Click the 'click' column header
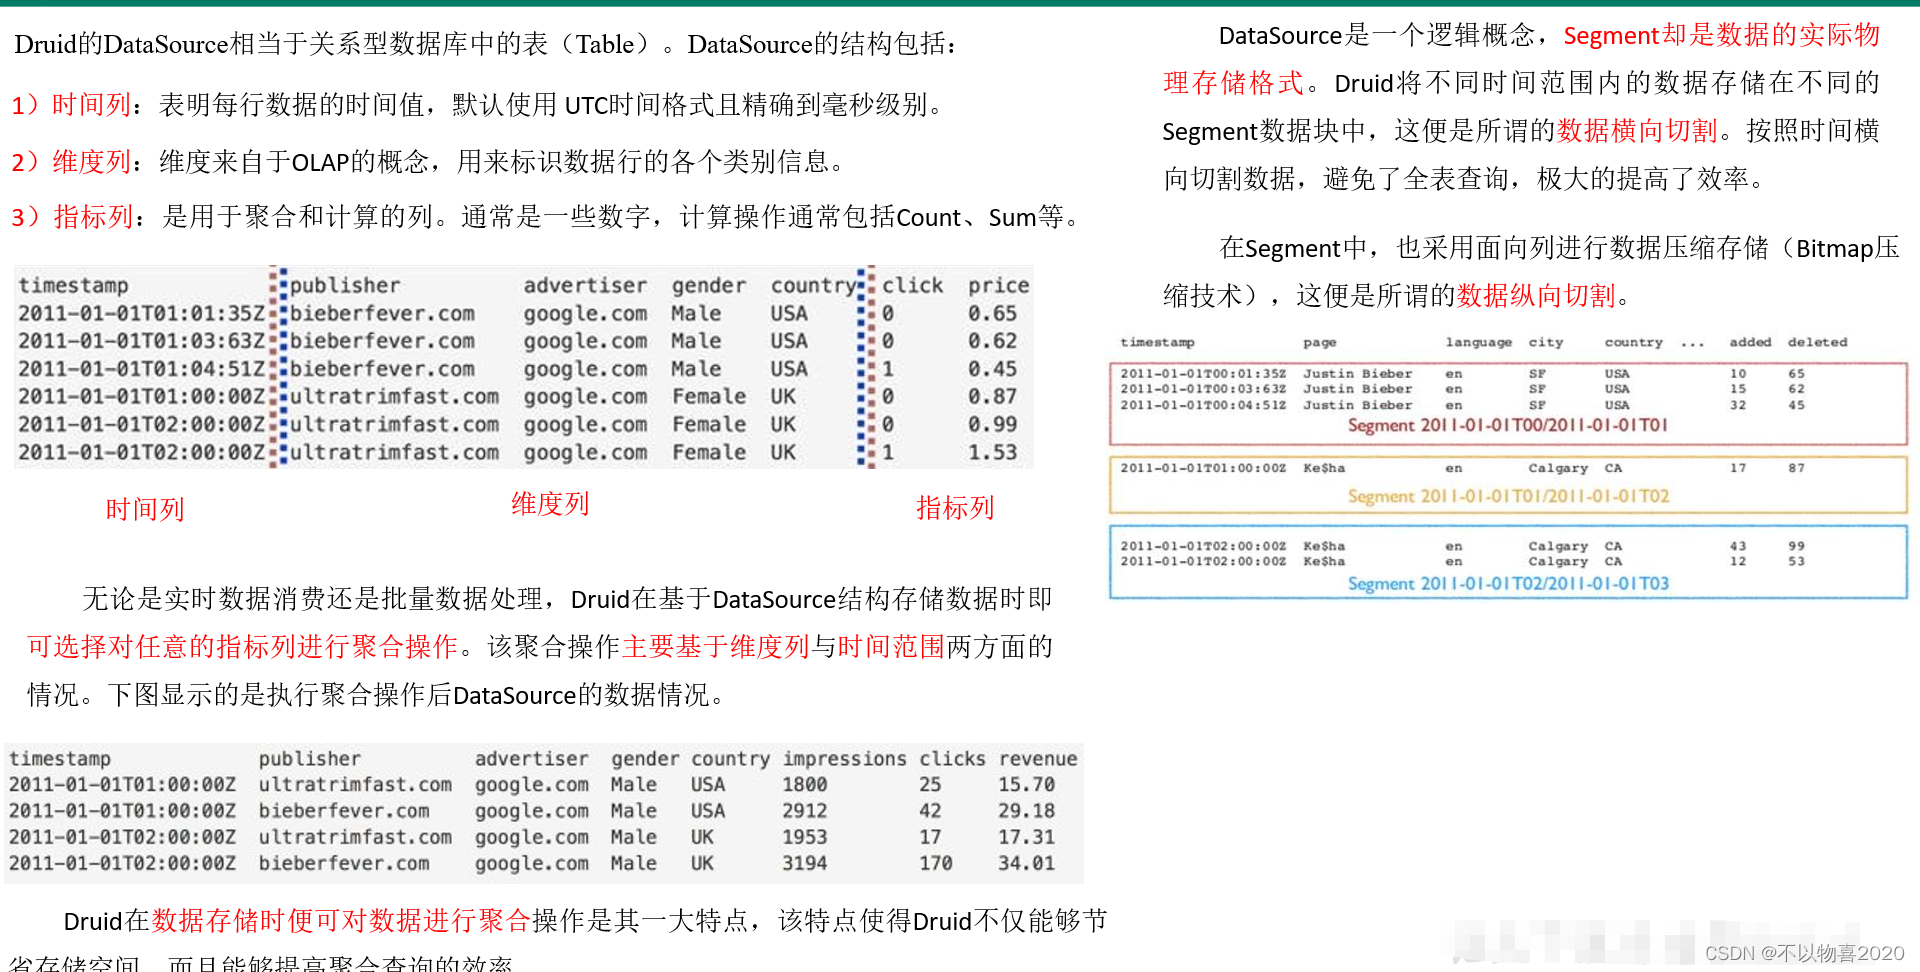This screenshot has height=972, width=1920. [x=912, y=285]
